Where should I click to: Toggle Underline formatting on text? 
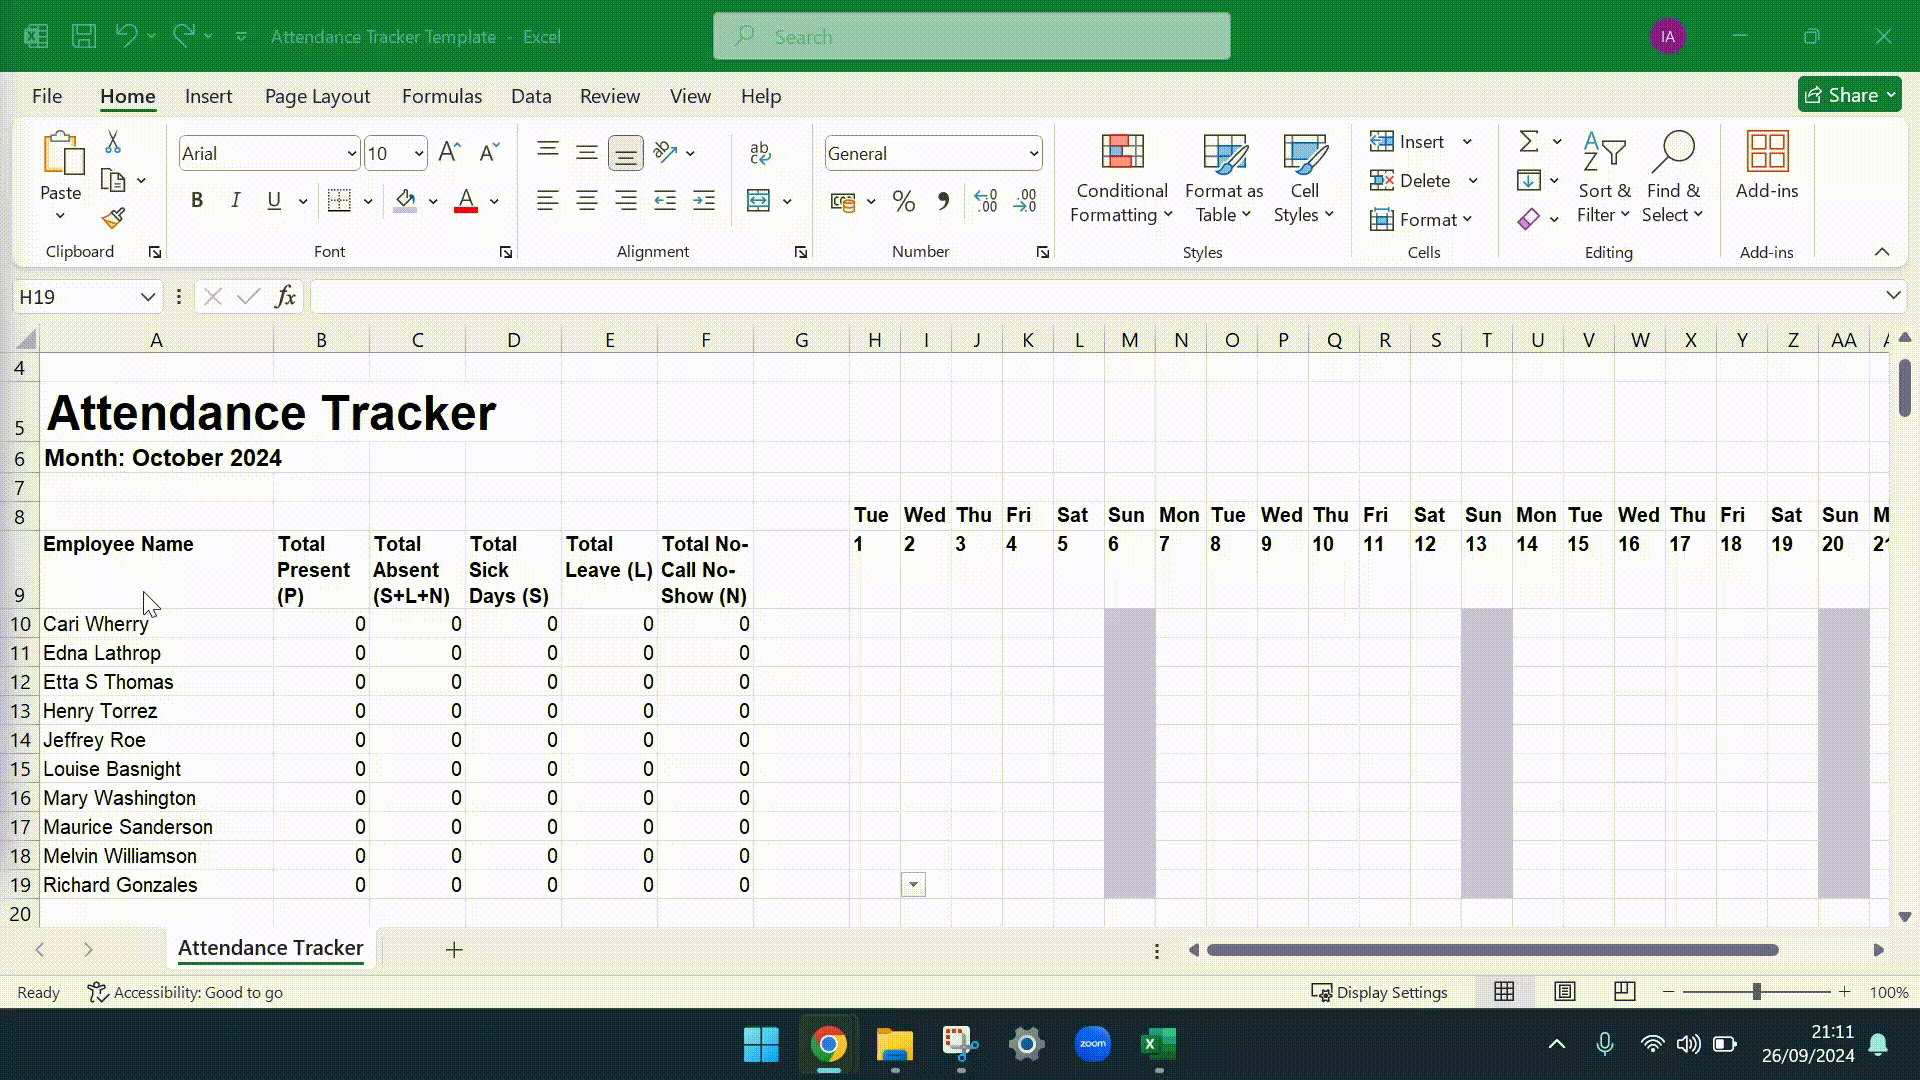(x=273, y=200)
